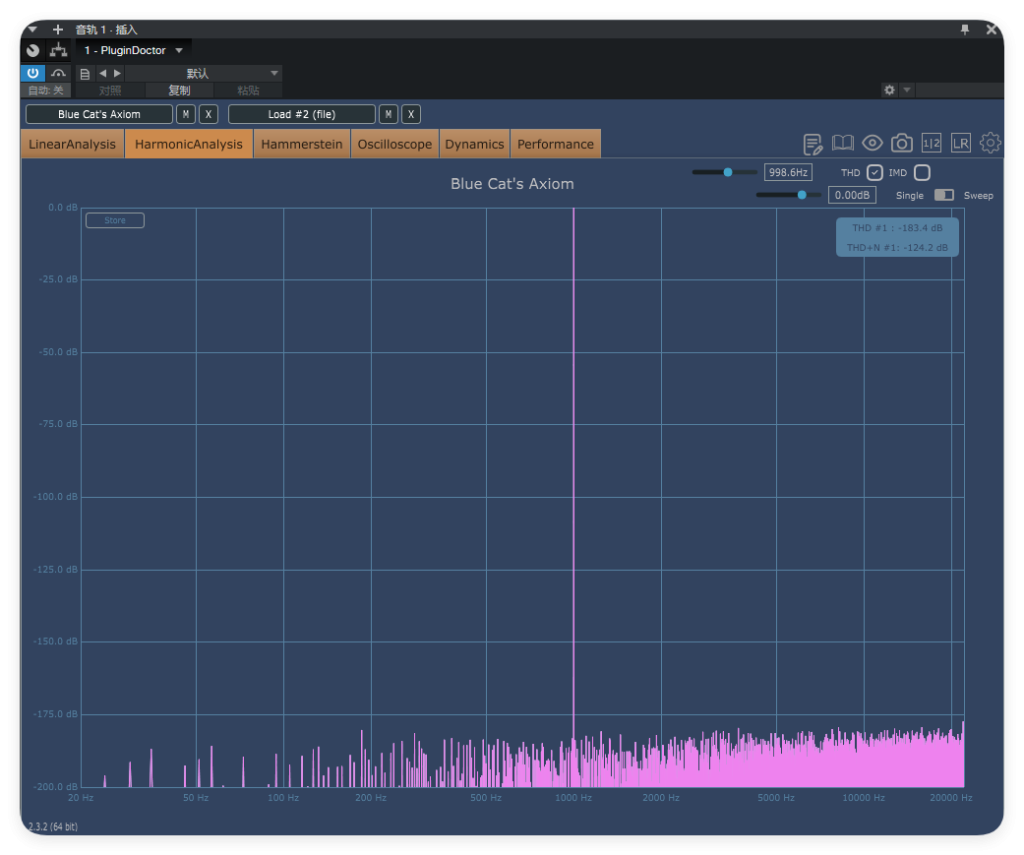
Task: Click the Blue Cat's Axiom graph title
Action: pyautogui.click(x=512, y=184)
